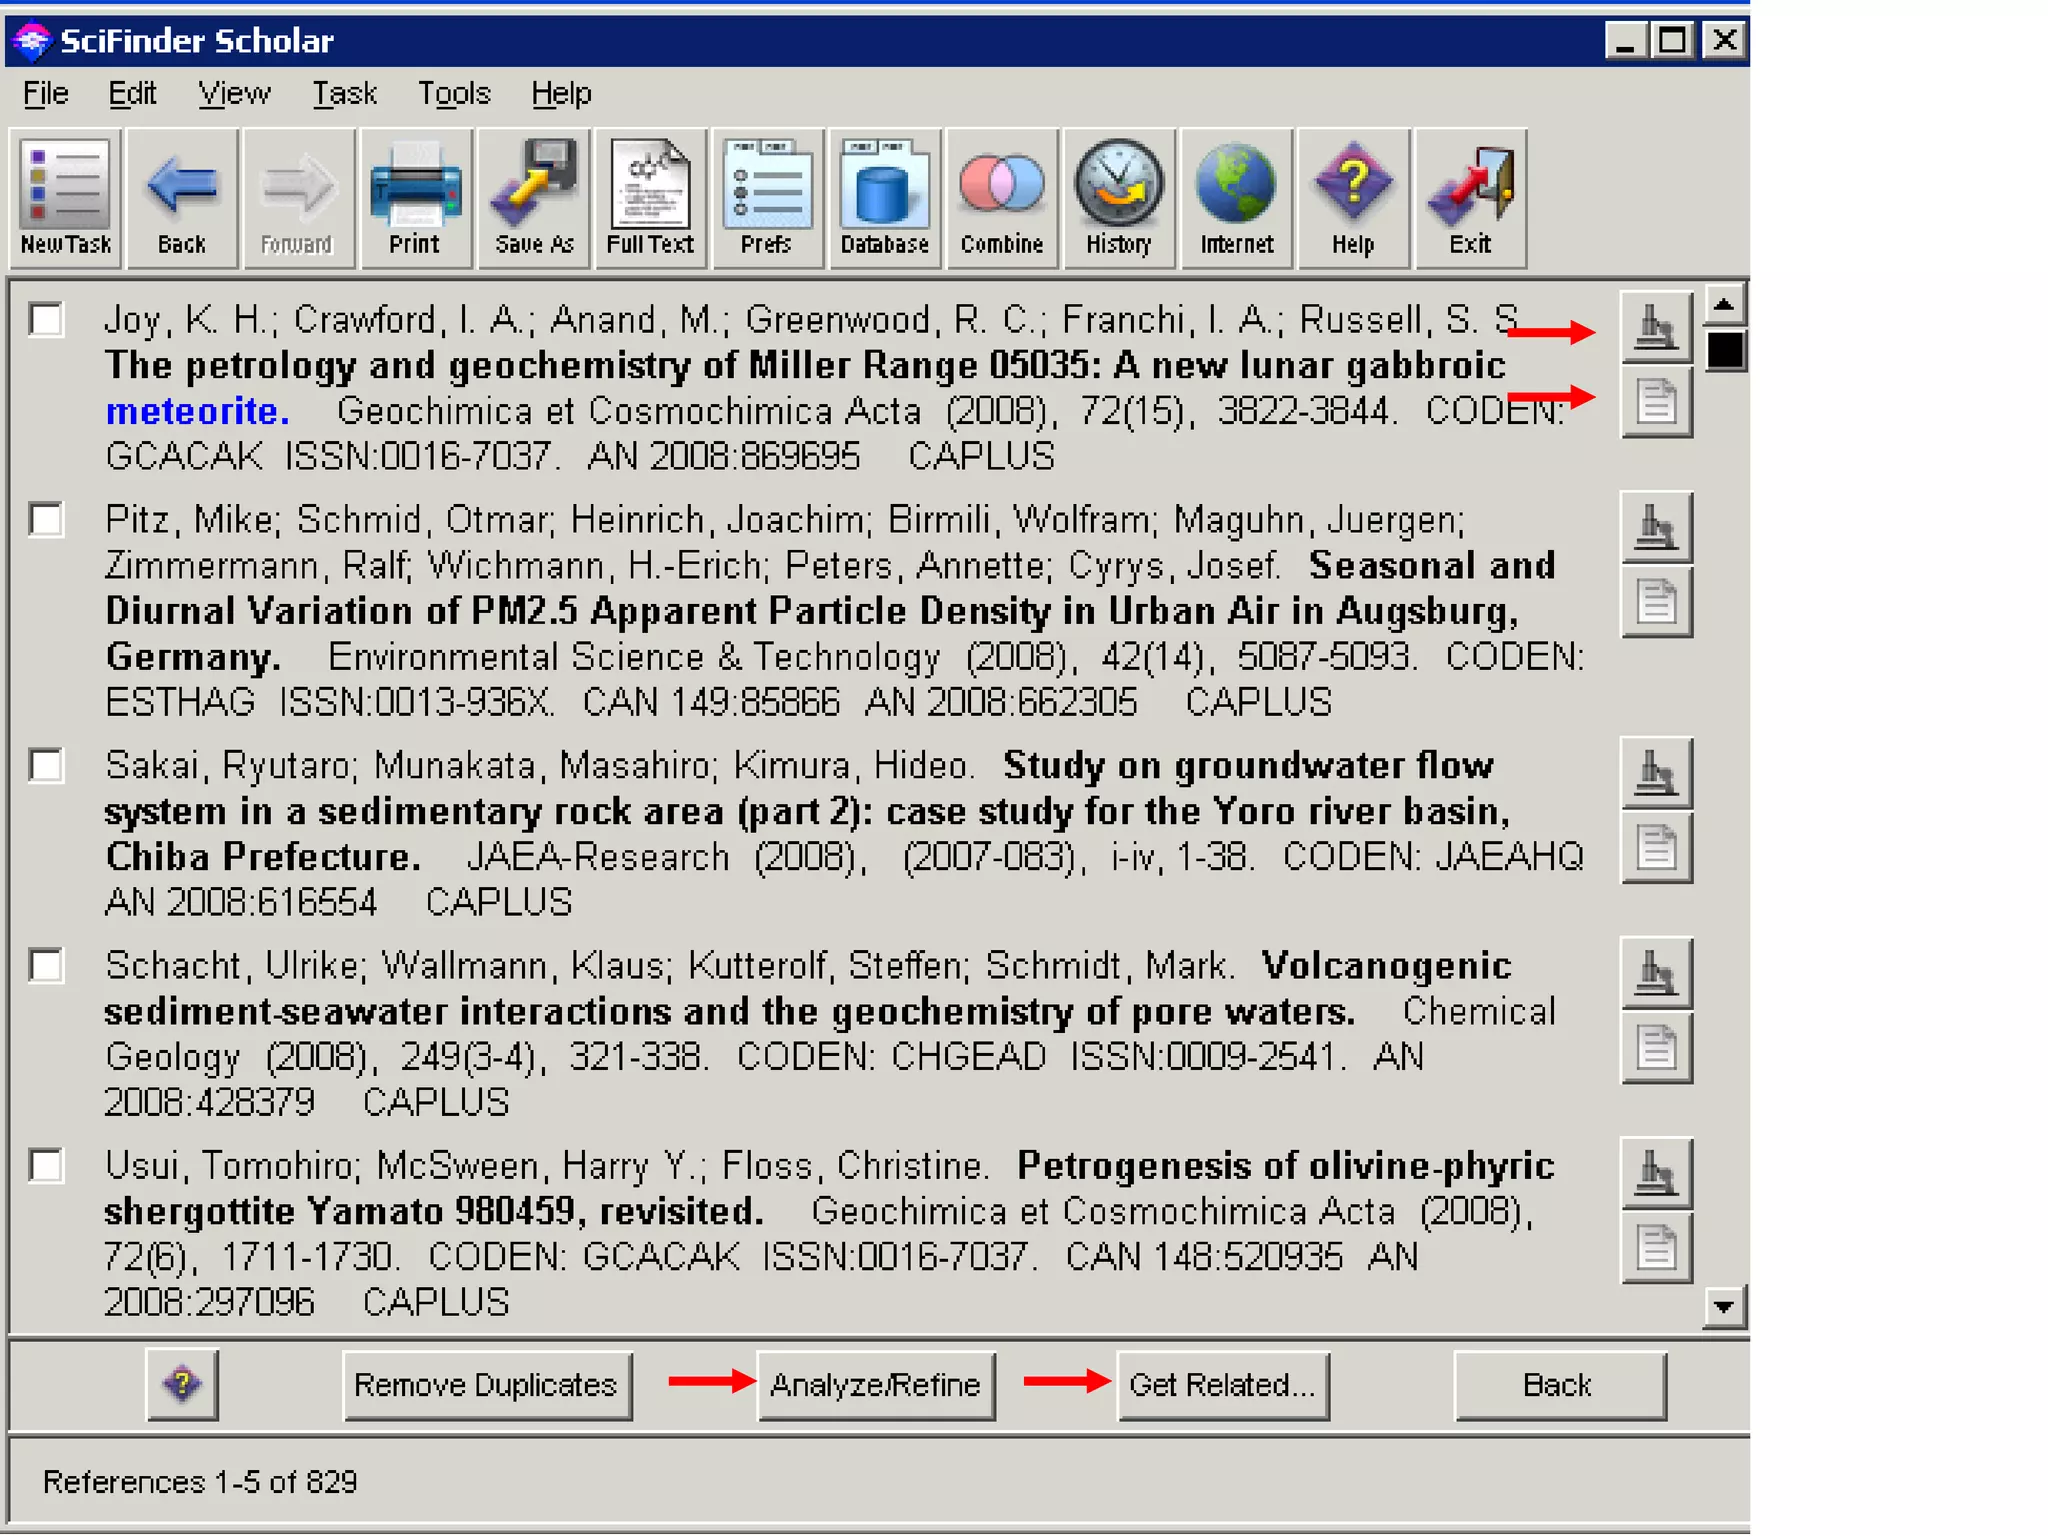Open the Combine answer sets tool
The height and width of the screenshot is (1536, 2048).
(x=1001, y=198)
